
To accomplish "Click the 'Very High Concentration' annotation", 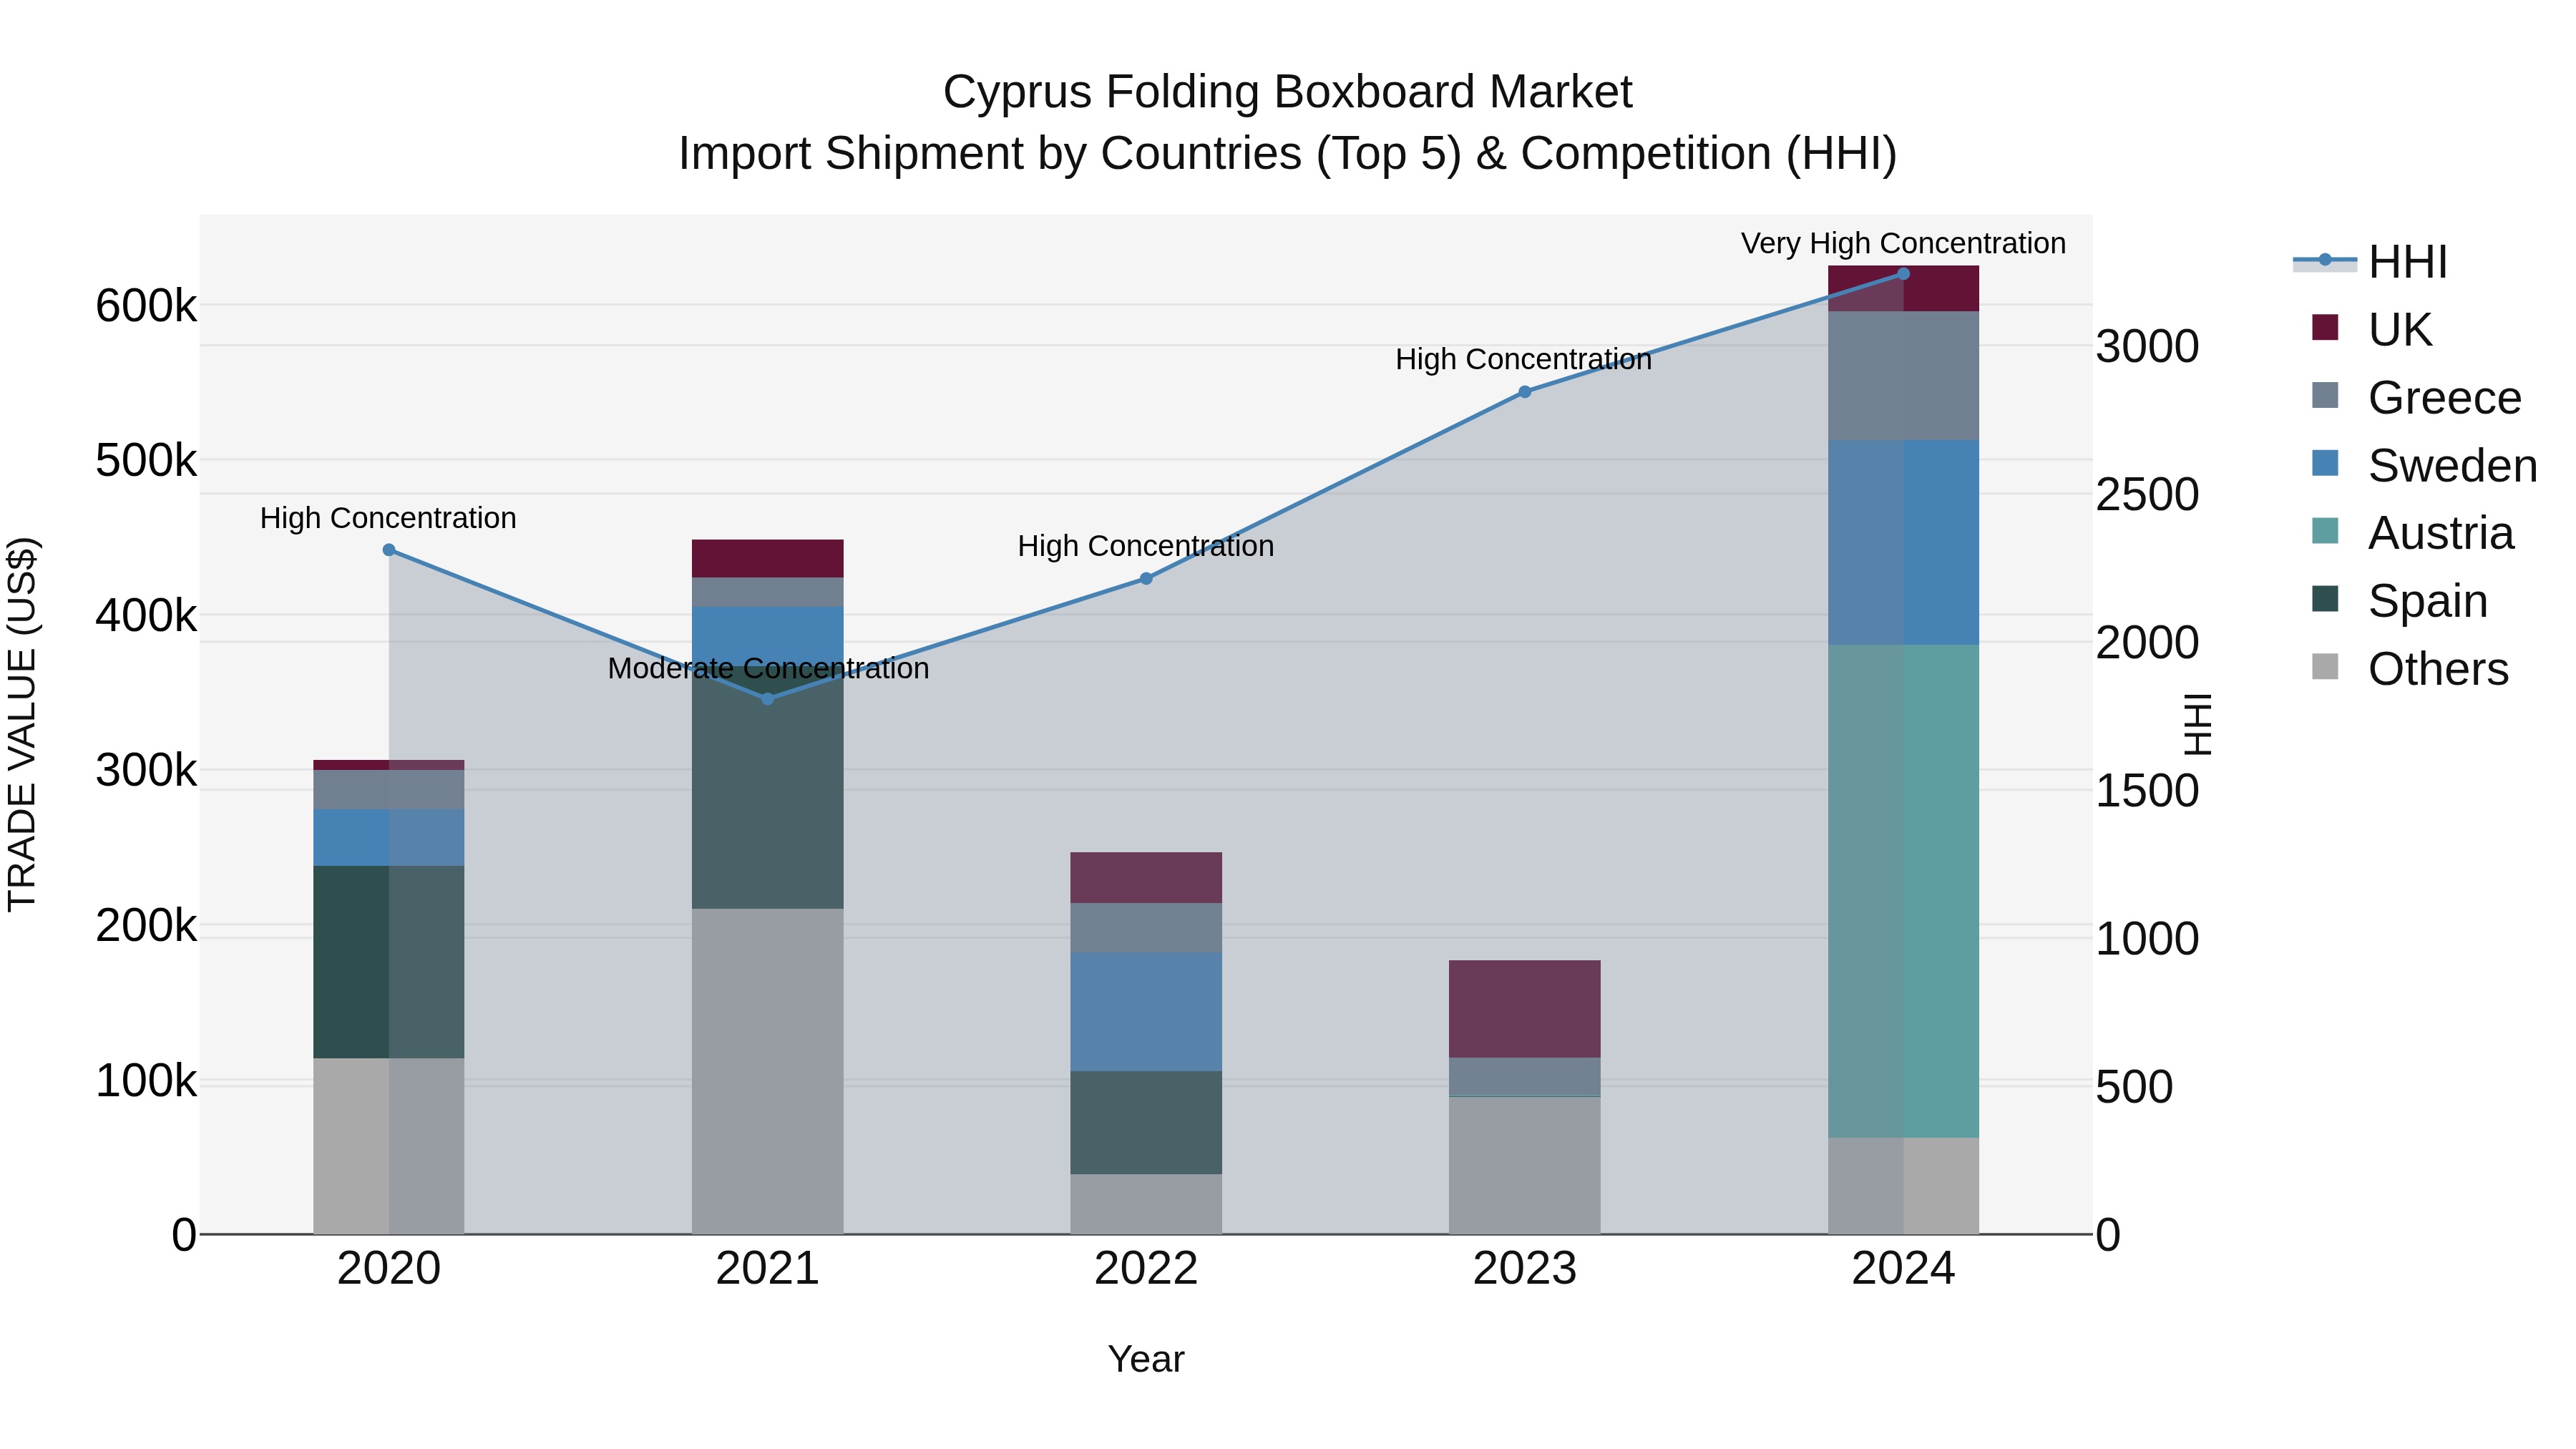I will pos(1903,243).
